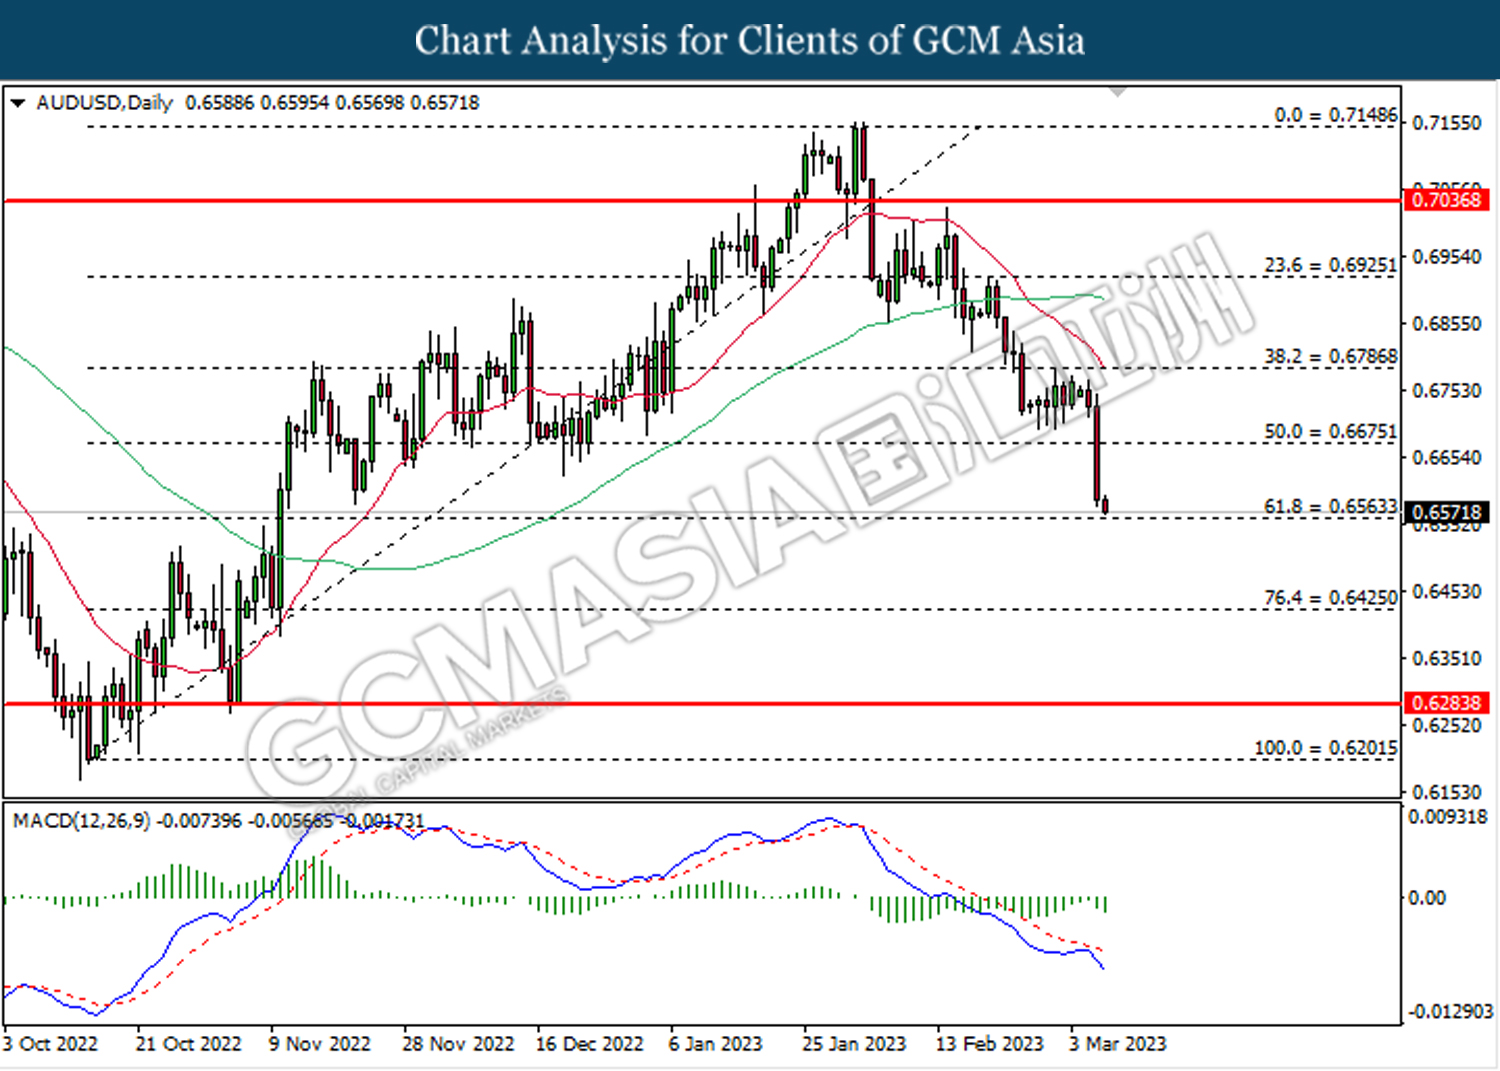Click price axis value 0.62520

tap(1446, 726)
